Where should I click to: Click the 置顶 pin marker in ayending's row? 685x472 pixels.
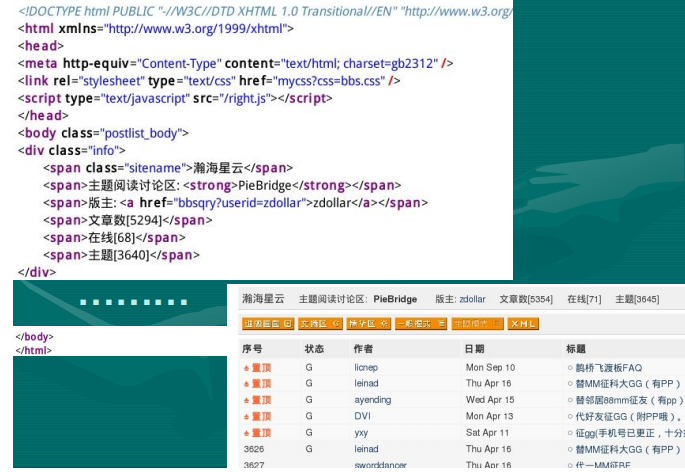click(257, 400)
